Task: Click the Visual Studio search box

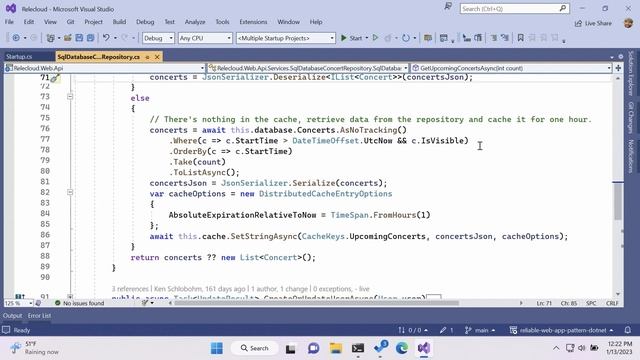Action: pyautogui.click(x=514, y=9)
